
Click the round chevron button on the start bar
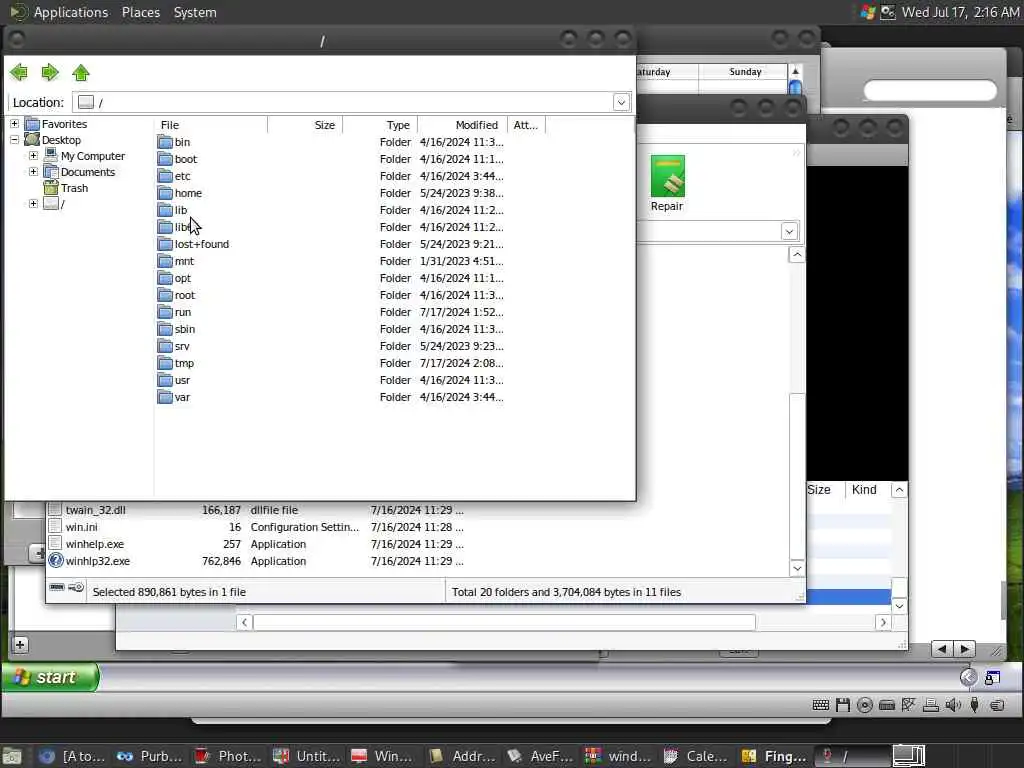(968, 678)
